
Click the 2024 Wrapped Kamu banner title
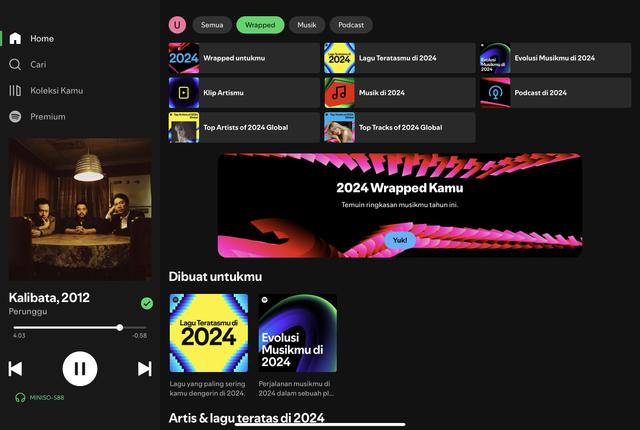click(400, 188)
